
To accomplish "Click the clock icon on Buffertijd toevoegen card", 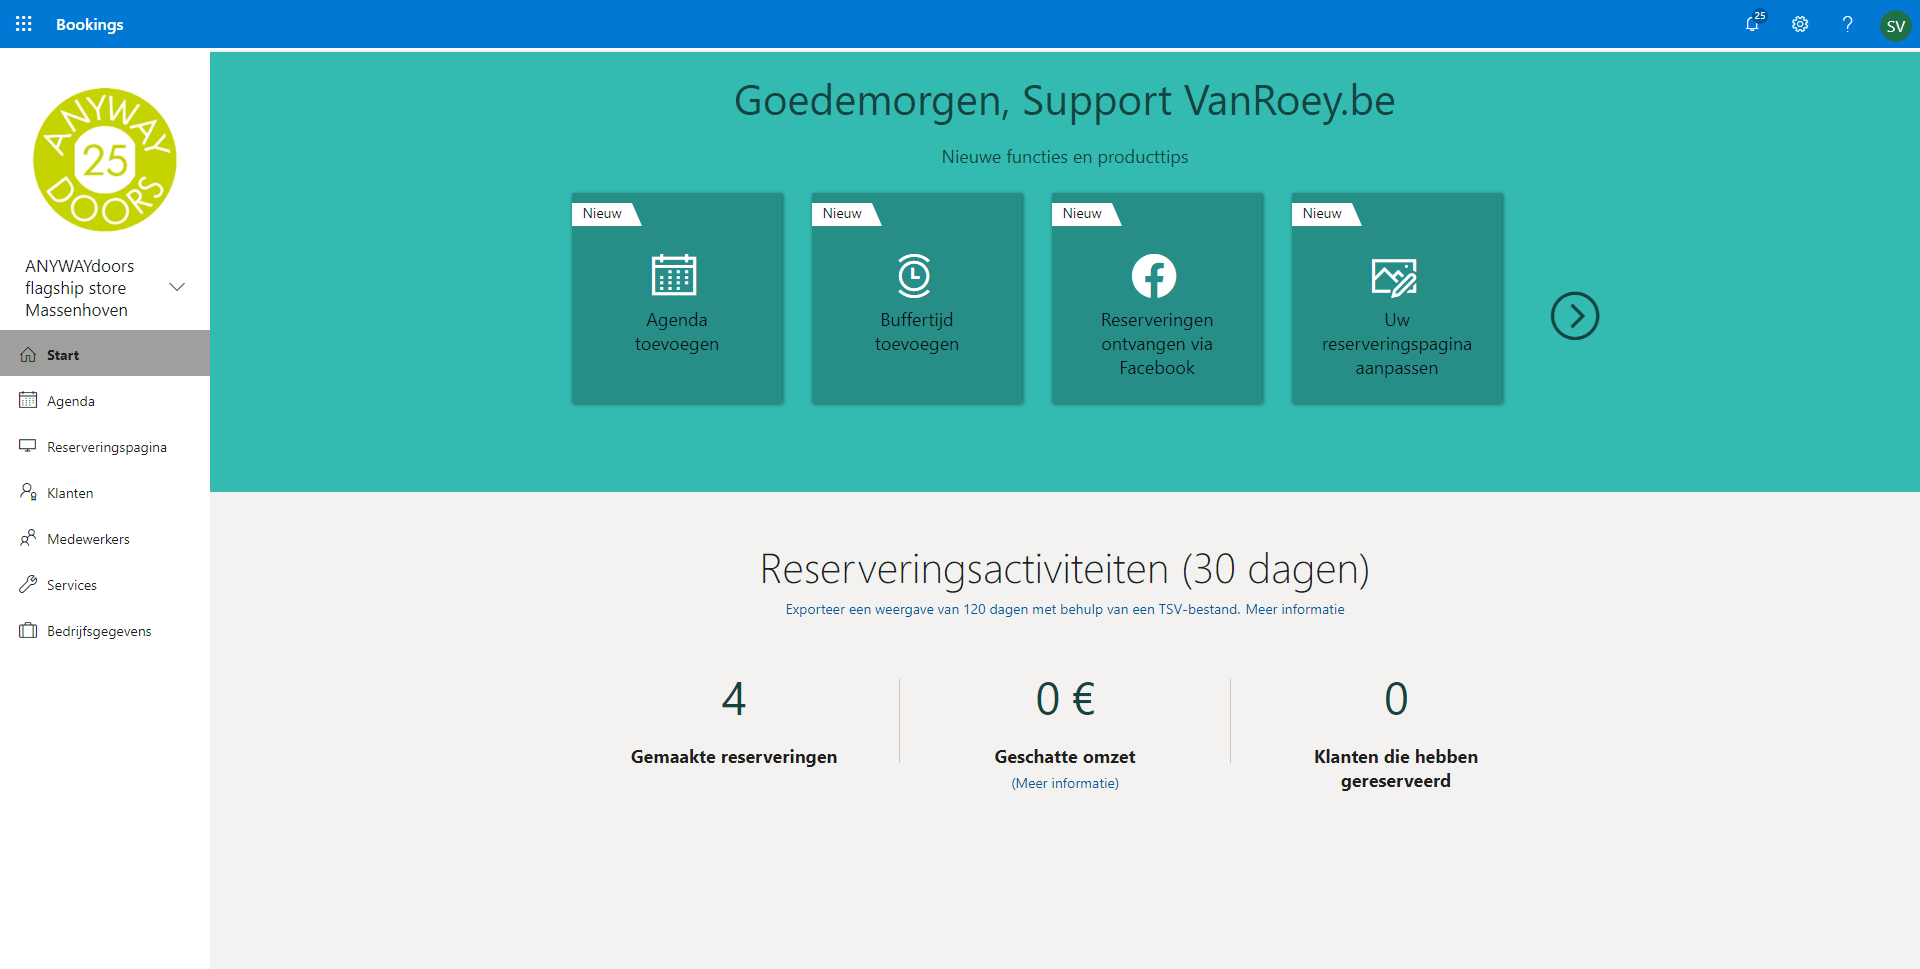I will [x=914, y=275].
